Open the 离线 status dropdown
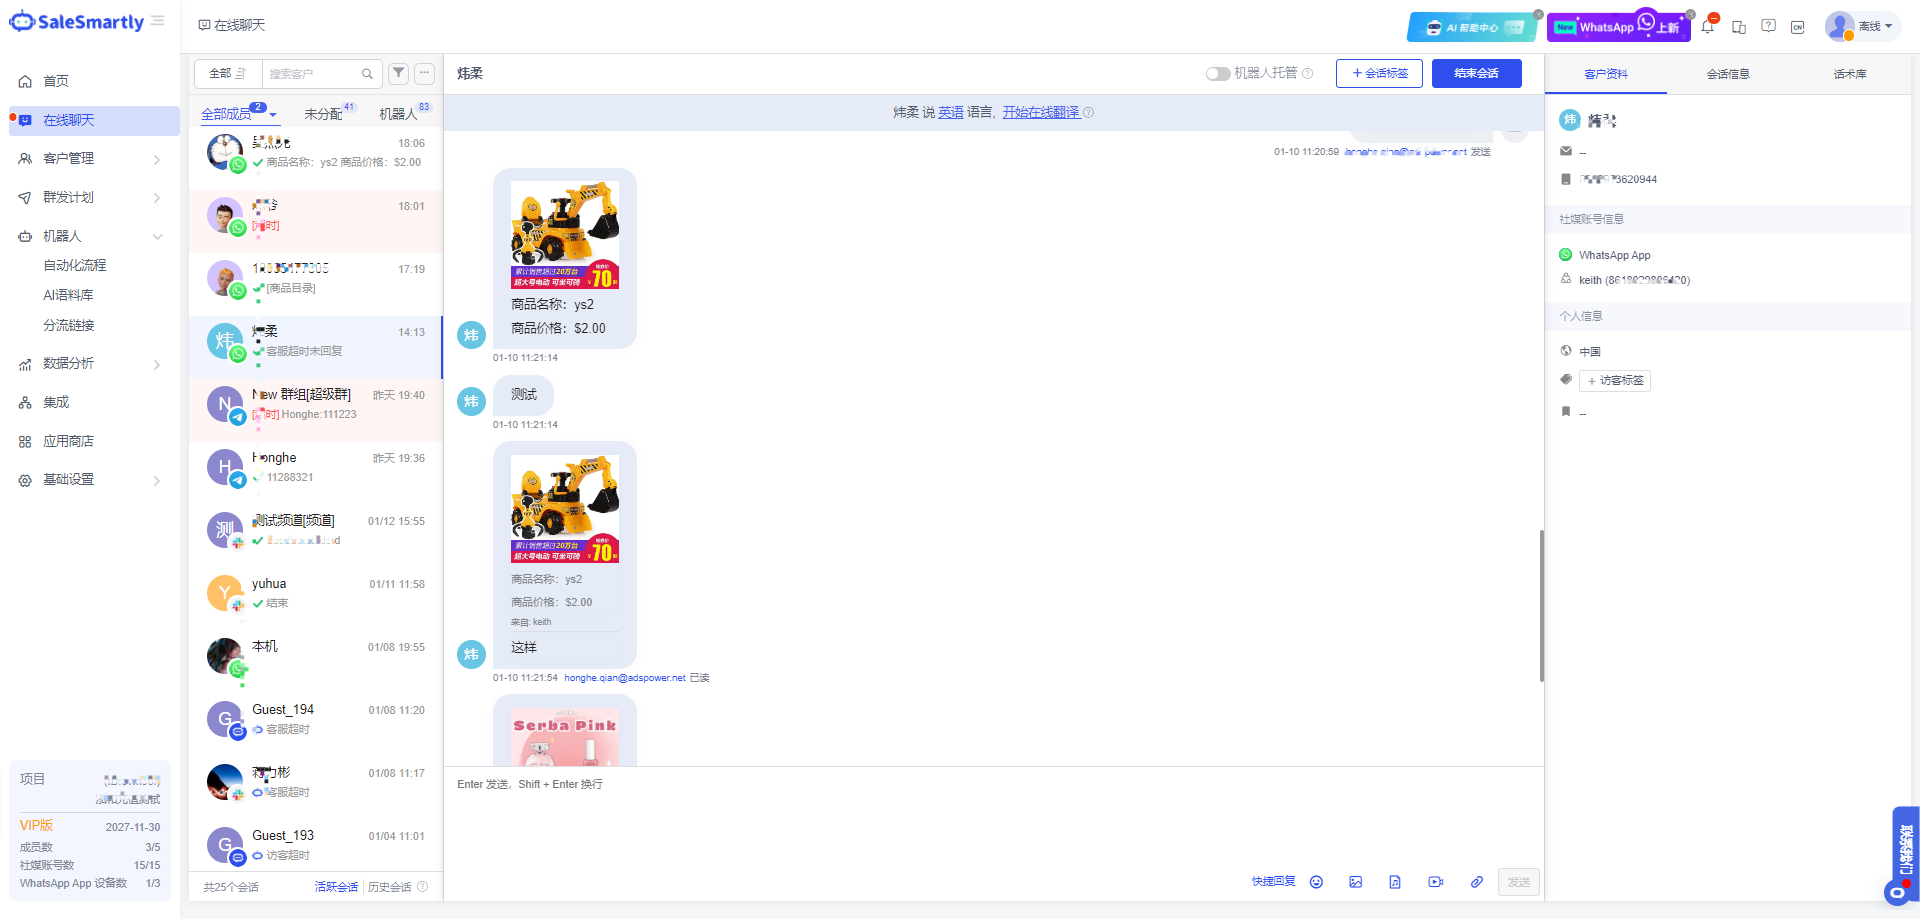 (1861, 26)
